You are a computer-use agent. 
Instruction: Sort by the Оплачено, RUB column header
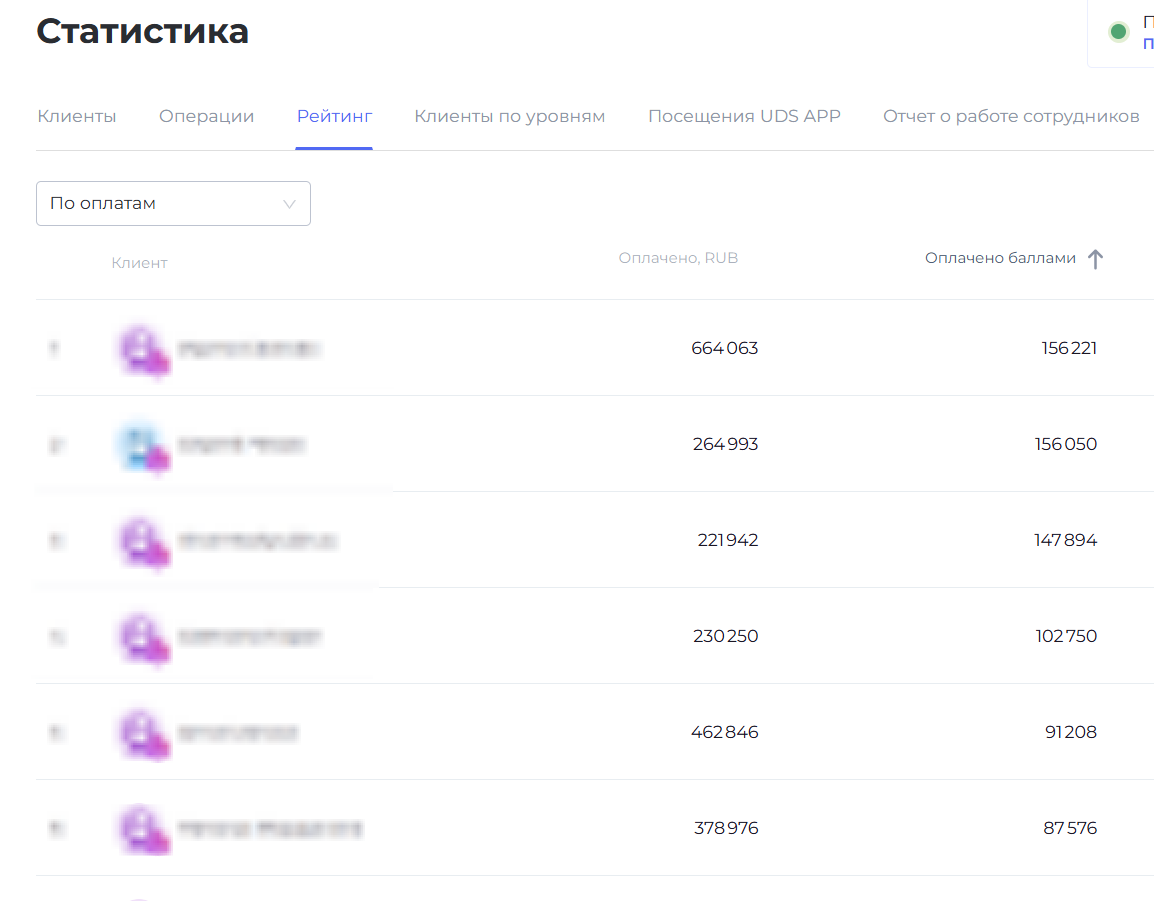click(x=678, y=258)
